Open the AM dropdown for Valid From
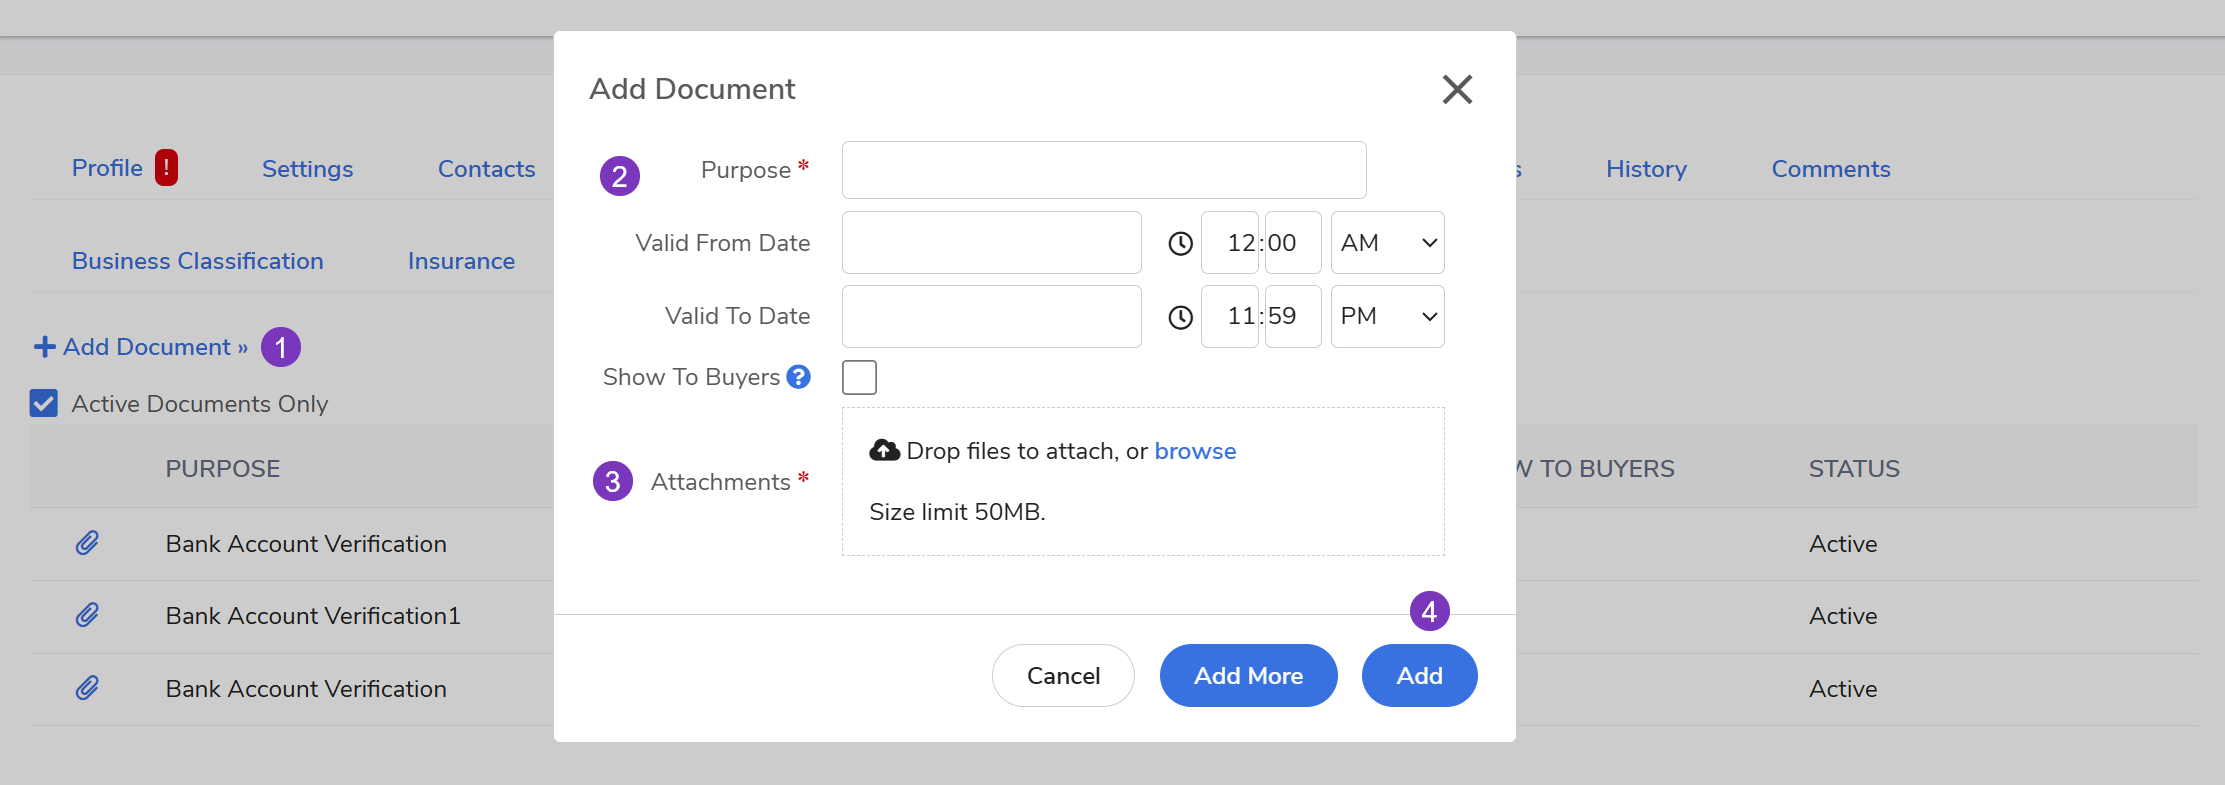 point(1387,243)
